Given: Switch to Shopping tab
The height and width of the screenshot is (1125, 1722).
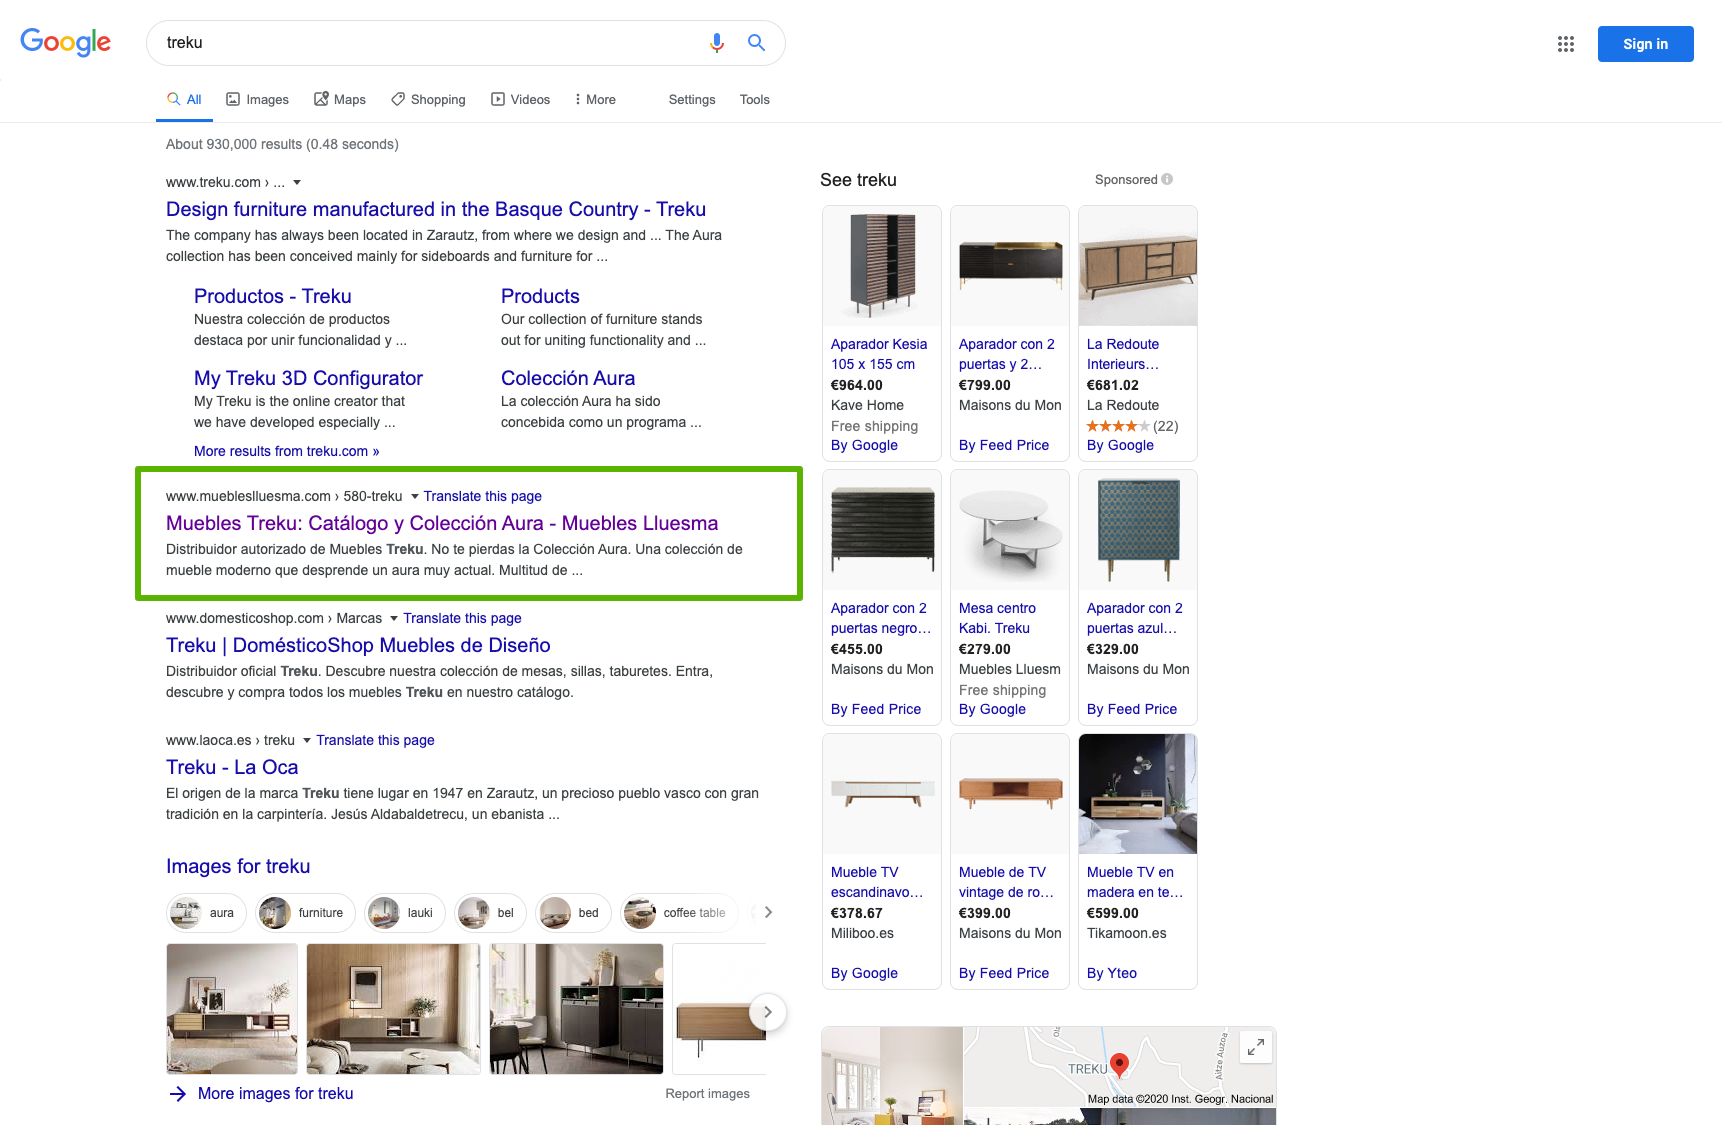Looking at the screenshot, I should 428,99.
